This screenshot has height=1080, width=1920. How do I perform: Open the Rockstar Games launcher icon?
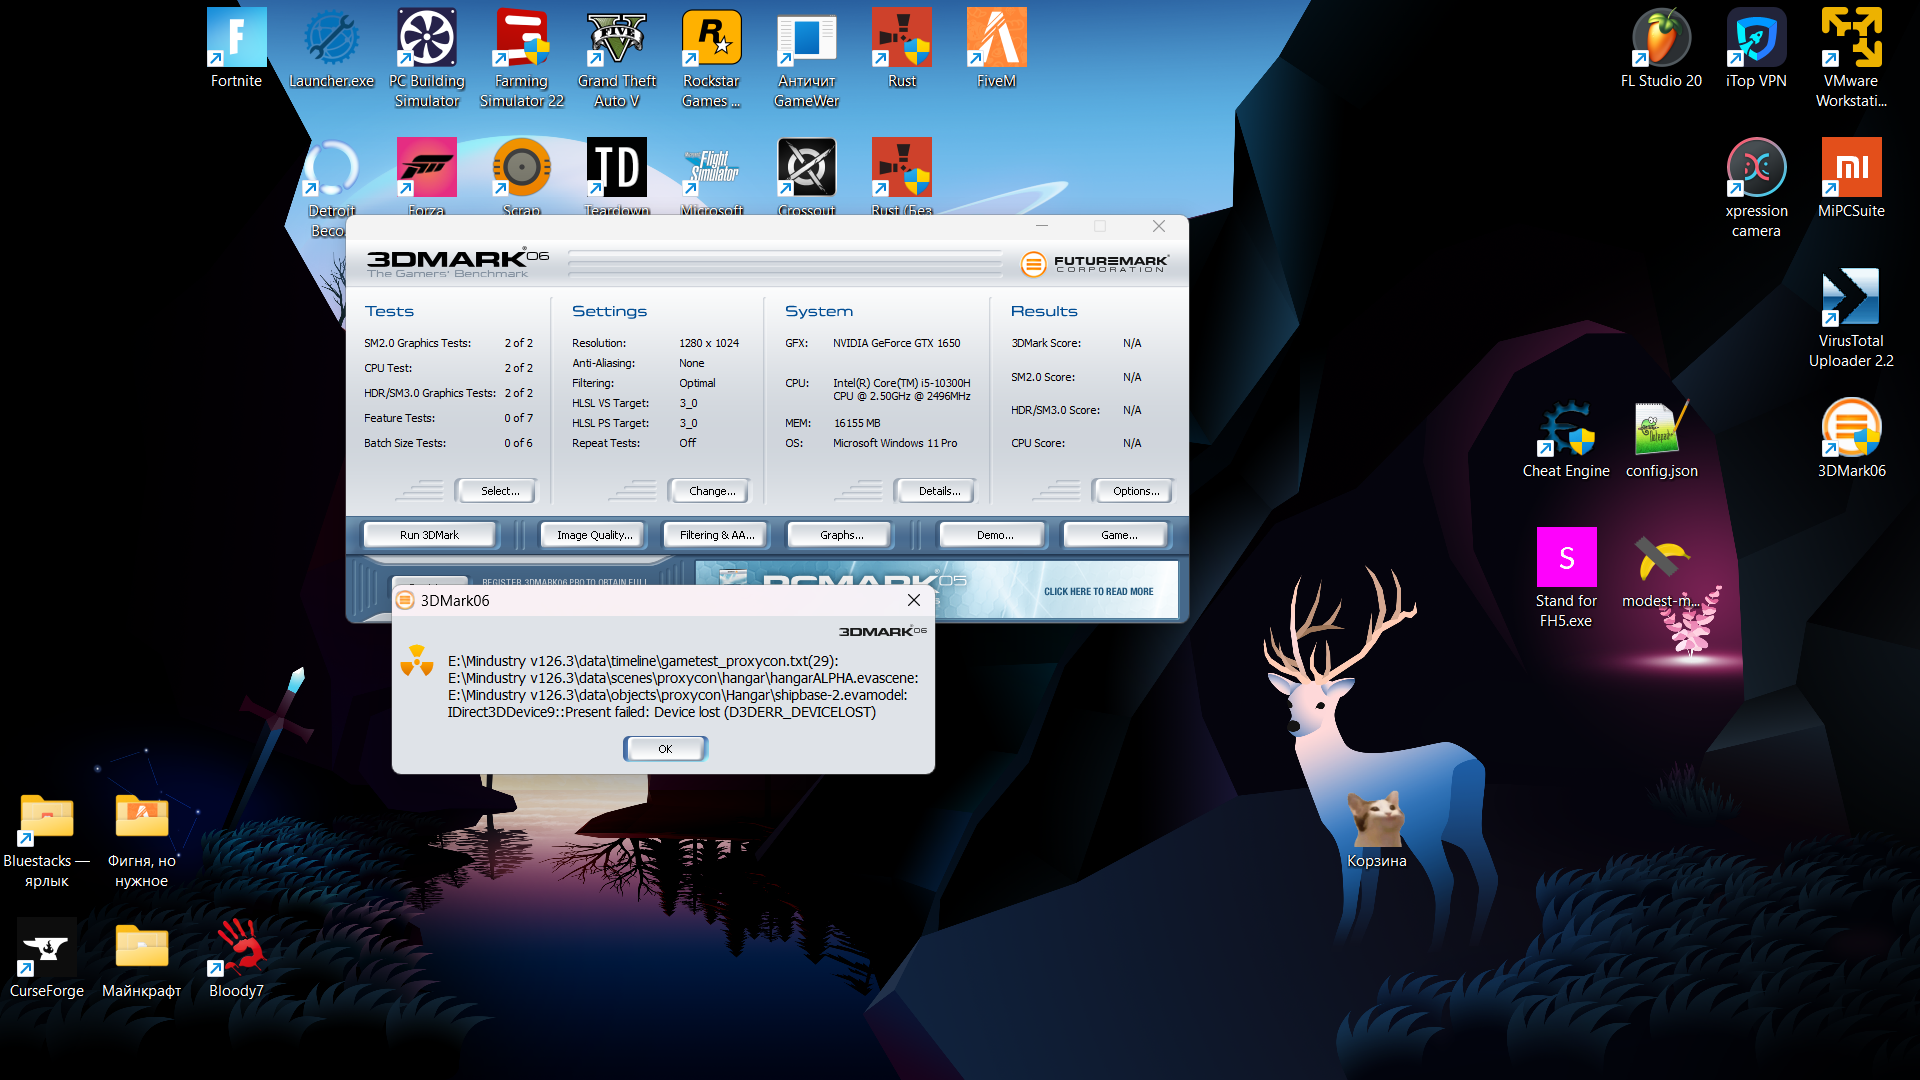pyautogui.click(x=711, y=59)
